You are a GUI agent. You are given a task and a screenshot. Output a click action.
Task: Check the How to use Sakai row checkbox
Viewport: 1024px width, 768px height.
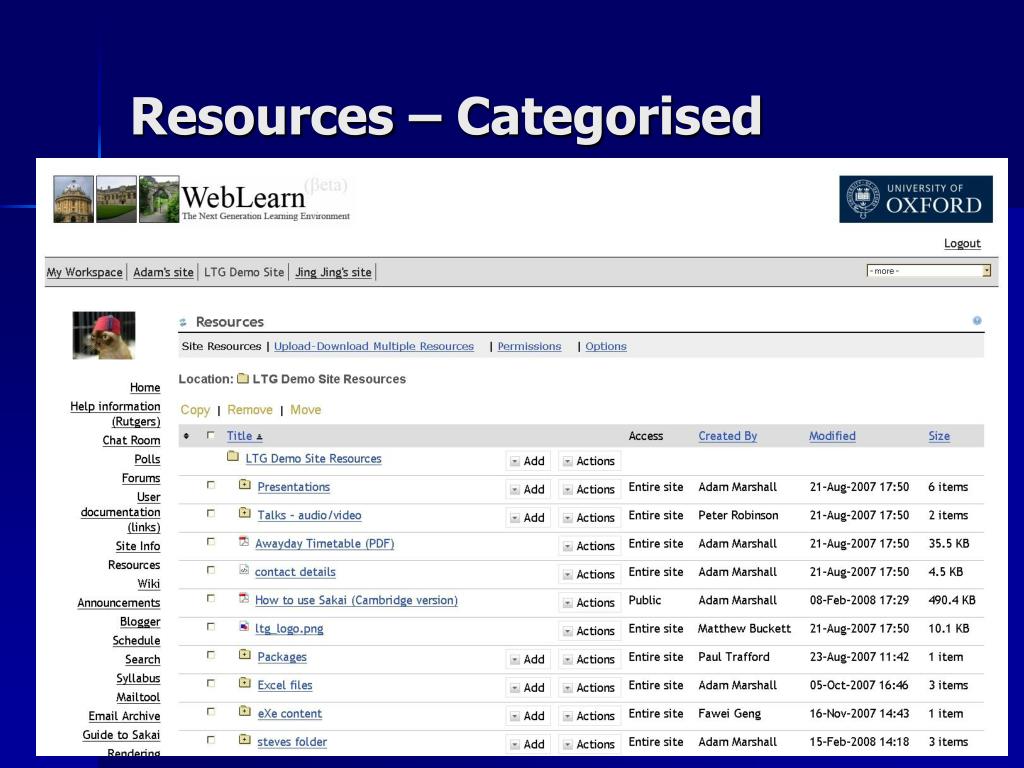[210, 598]
